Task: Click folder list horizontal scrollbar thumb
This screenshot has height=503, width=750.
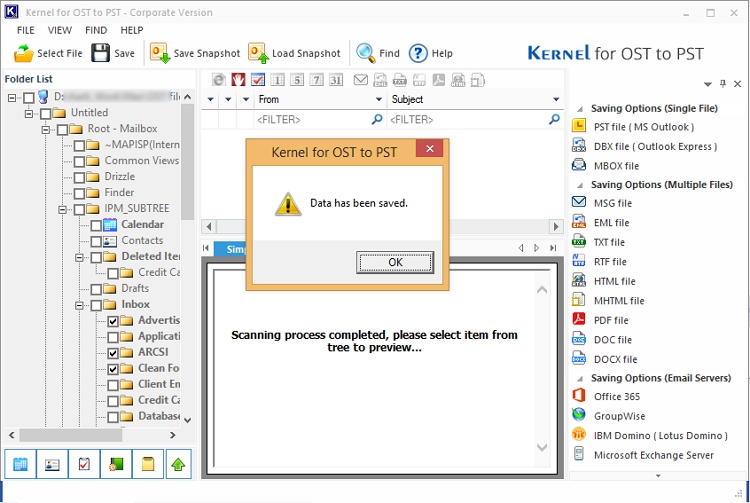Action: 70,435
